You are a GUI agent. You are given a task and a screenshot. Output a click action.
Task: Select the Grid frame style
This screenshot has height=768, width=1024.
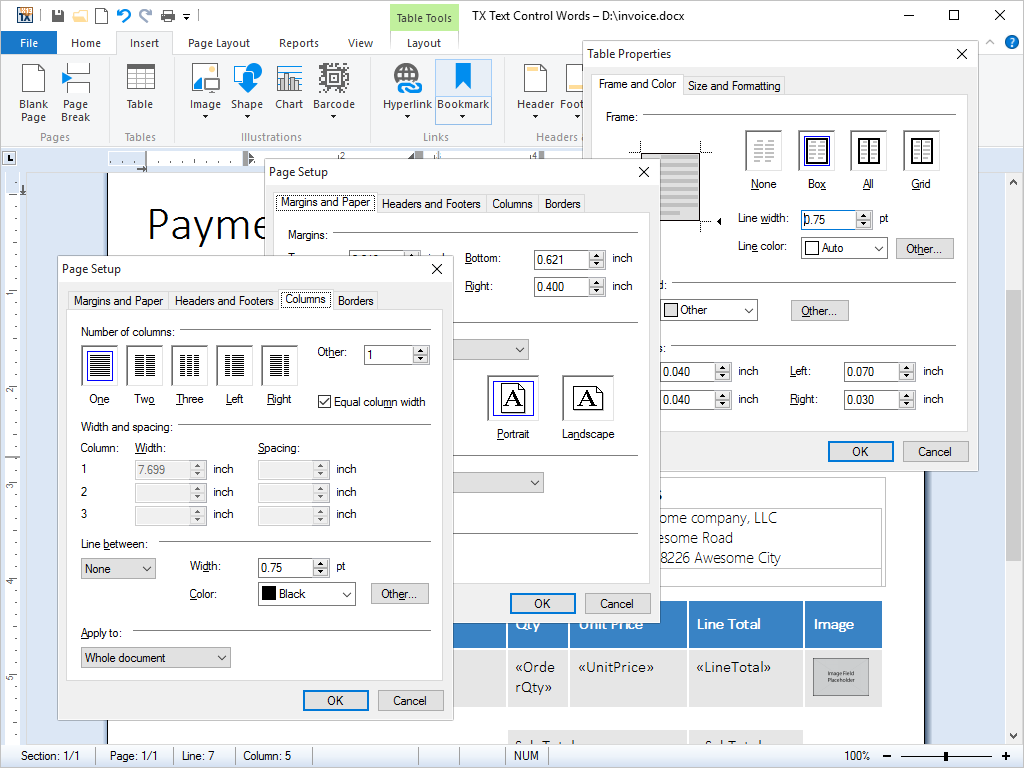click(x=920, y=152)
